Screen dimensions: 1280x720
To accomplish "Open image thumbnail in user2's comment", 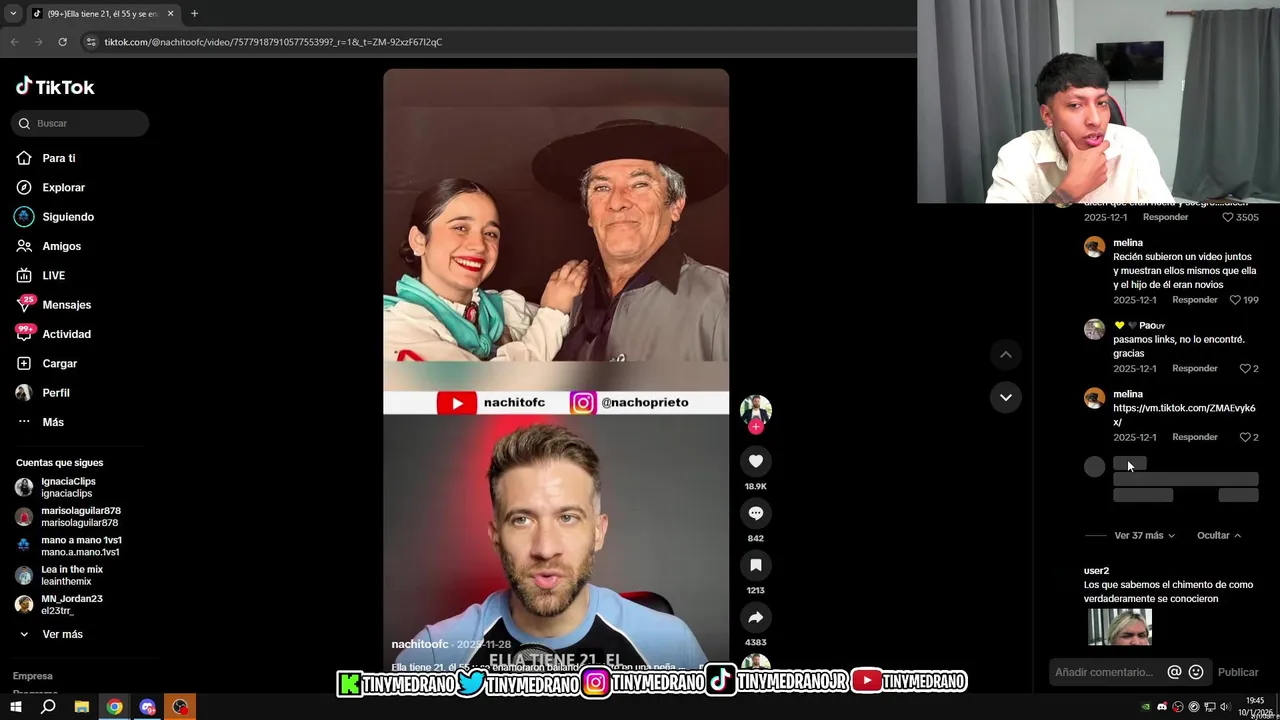I will (1119, 627).
